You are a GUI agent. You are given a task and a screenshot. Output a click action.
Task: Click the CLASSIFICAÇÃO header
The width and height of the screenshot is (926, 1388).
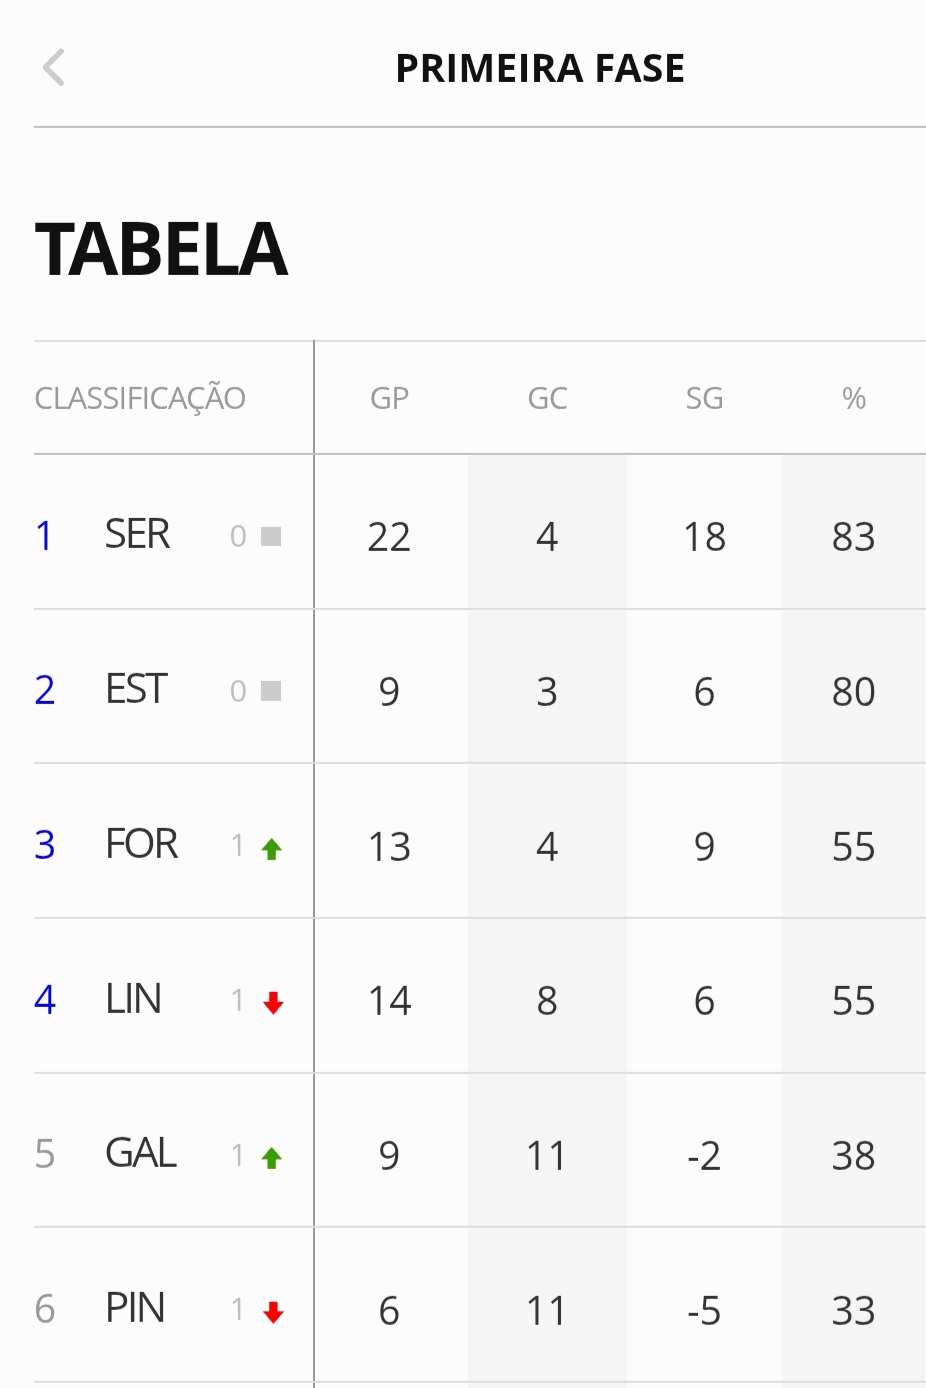[x=140, y=398]
